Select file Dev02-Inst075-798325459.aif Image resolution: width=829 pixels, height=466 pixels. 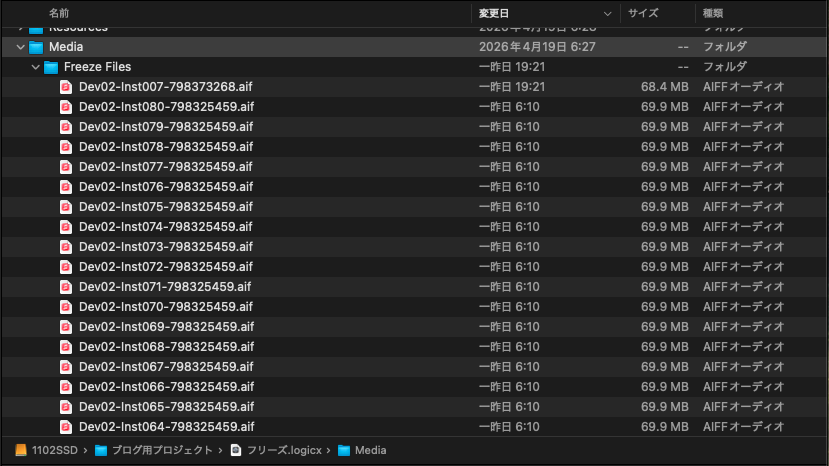(166, 207)
